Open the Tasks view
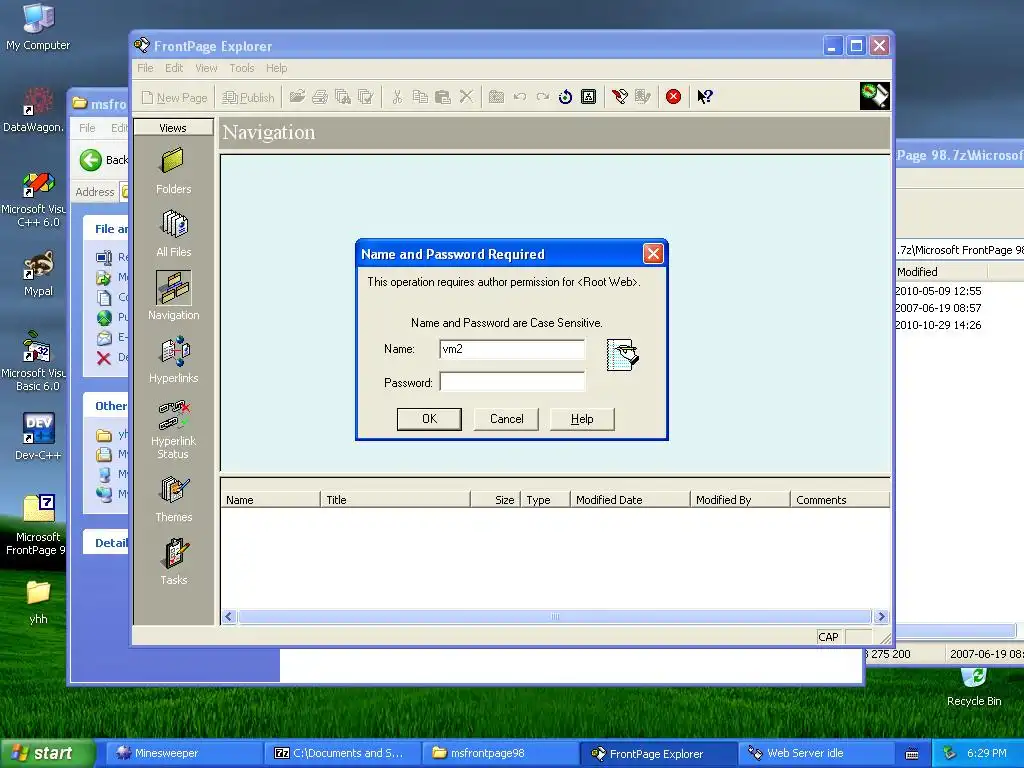Screen dimensions: 1024x768 pos(173,562)
